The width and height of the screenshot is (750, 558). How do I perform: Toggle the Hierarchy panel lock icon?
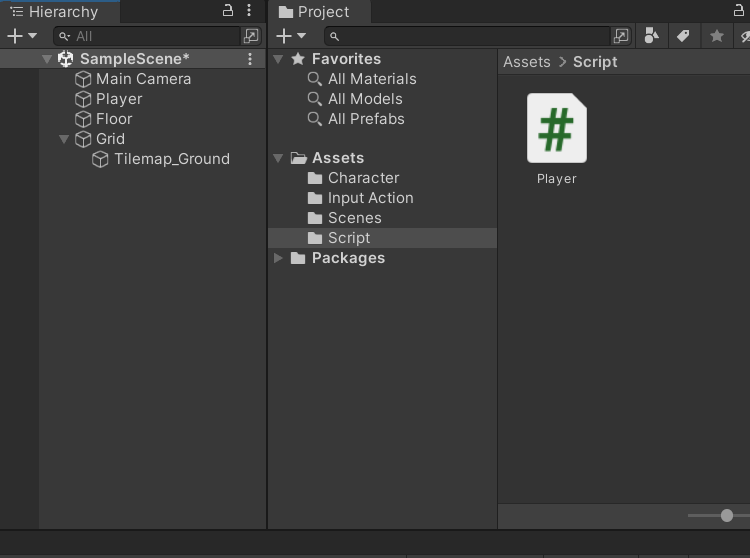tap(228, 11)
